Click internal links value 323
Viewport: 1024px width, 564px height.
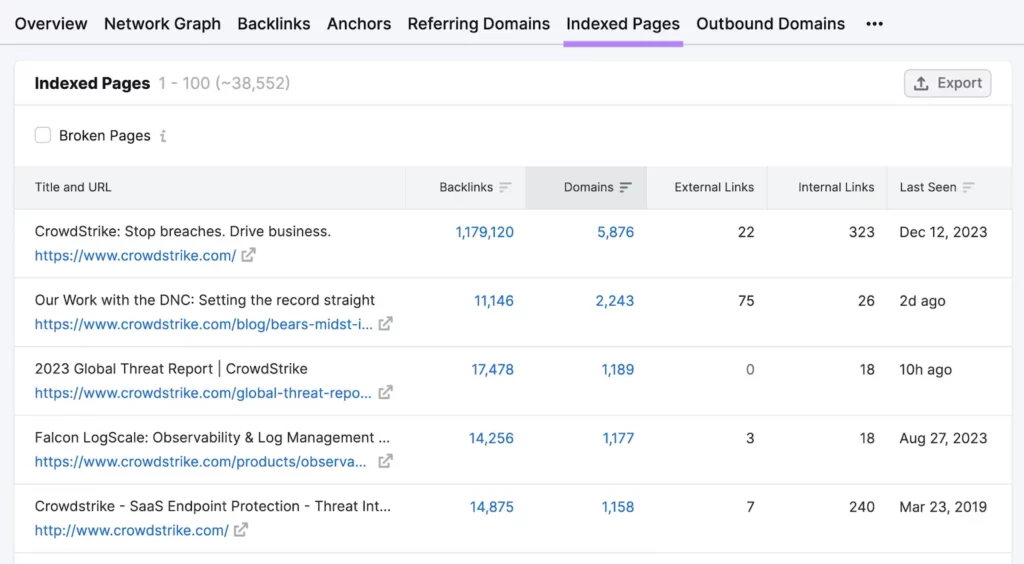click(x=861, y=232)
